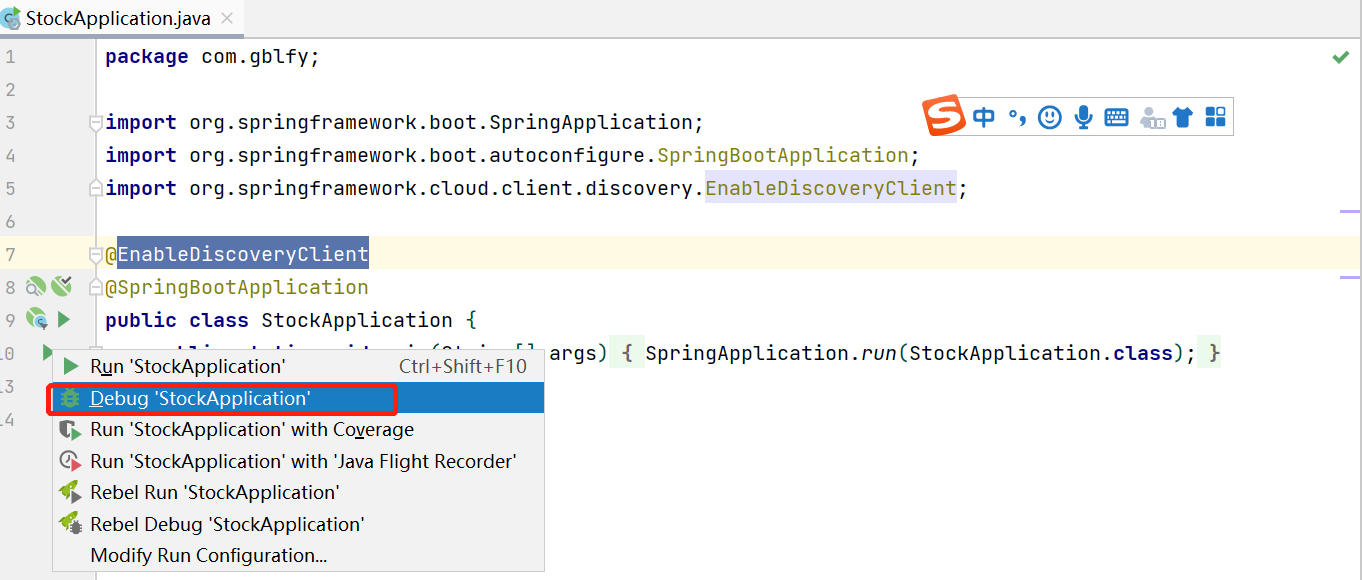This screenshot has width=1362, height=580.
Task: Click the user account icon in IME bar
Action: pyautogui.click(x=1152, y=117)
